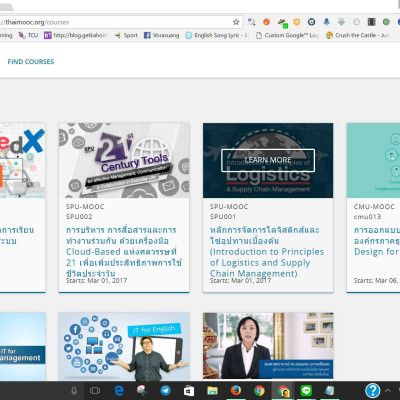
Task: Open the FIND COURSES menu item
Action: tap(31, 62)
